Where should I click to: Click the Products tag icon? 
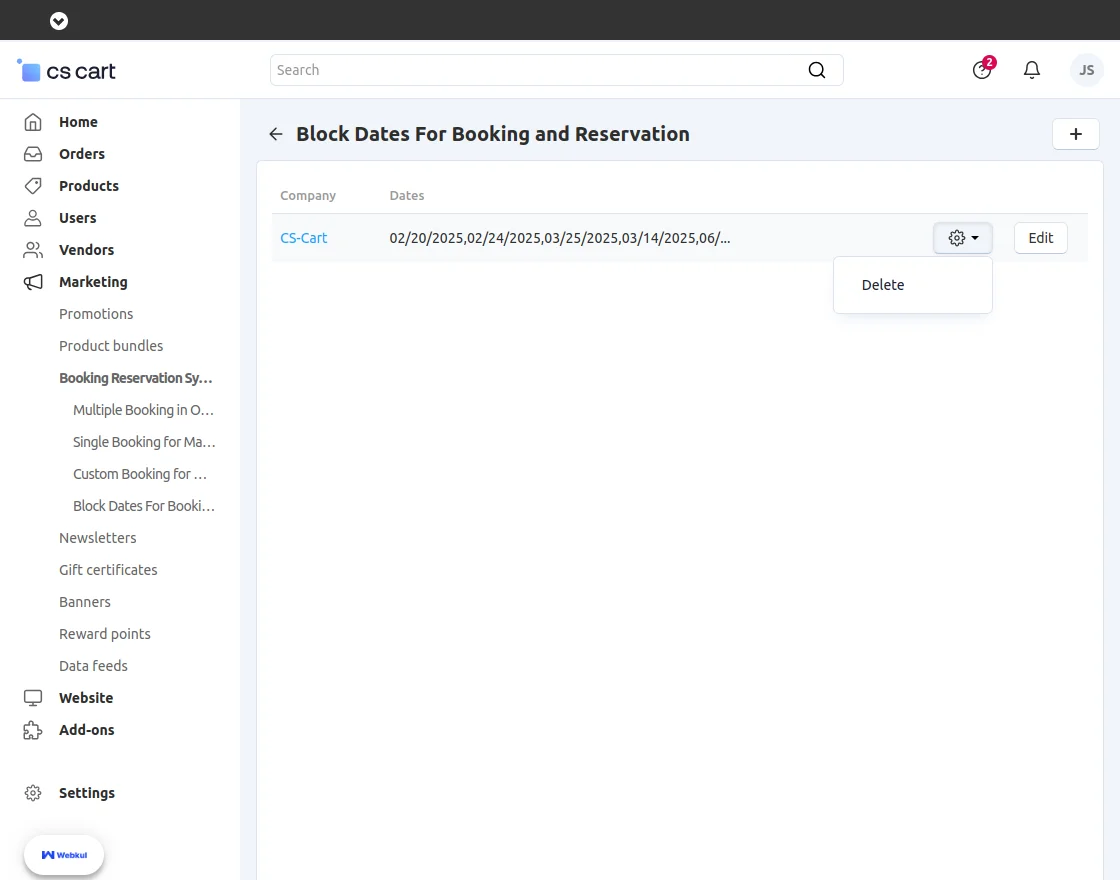pyautogui.click(x=33, y=186)
